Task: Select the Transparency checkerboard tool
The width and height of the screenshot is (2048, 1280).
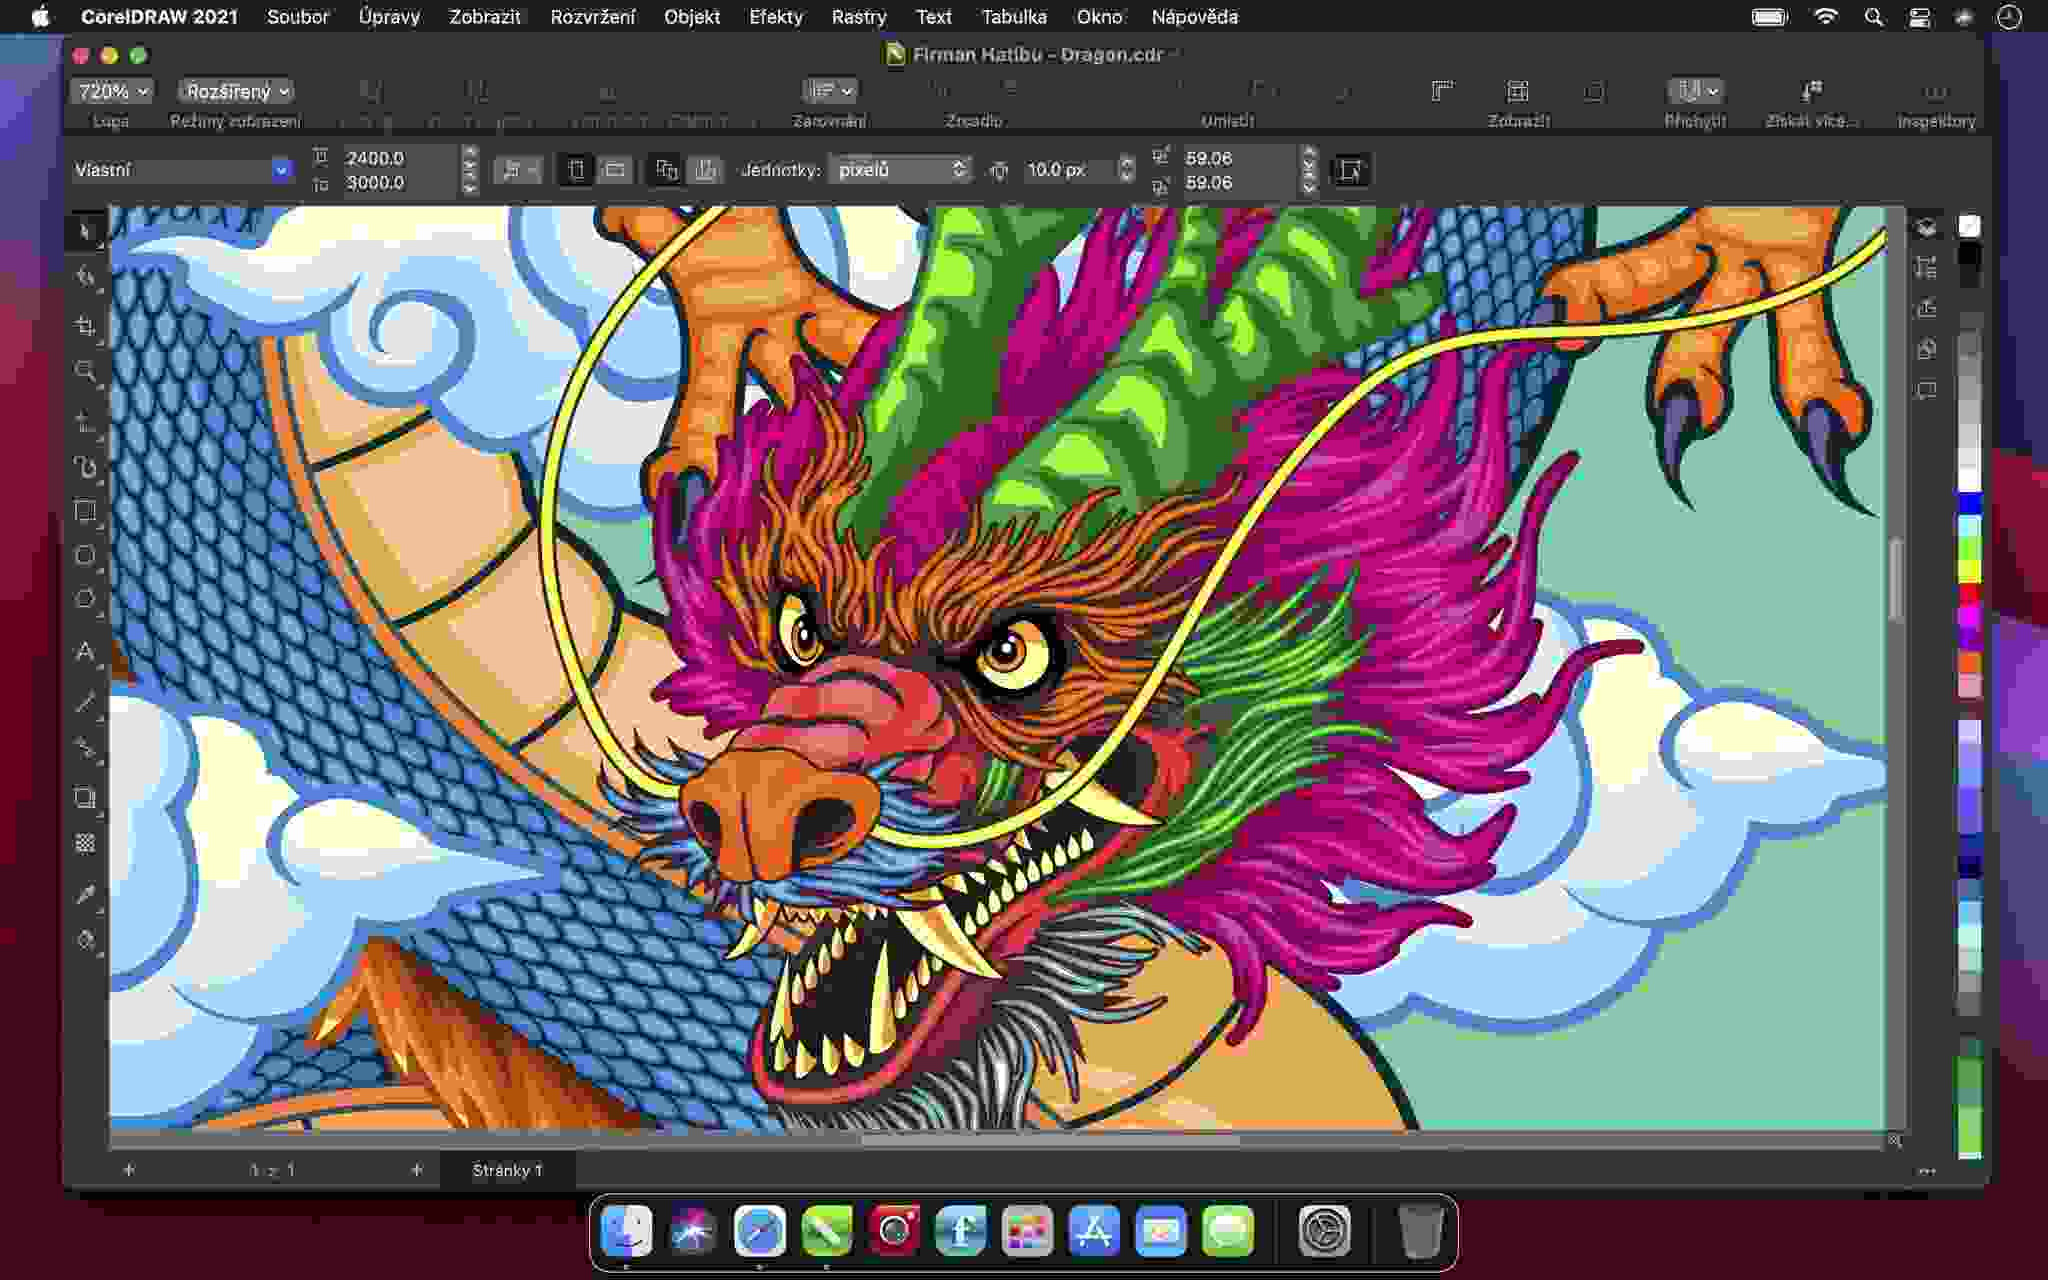Action: click(86, 844)
